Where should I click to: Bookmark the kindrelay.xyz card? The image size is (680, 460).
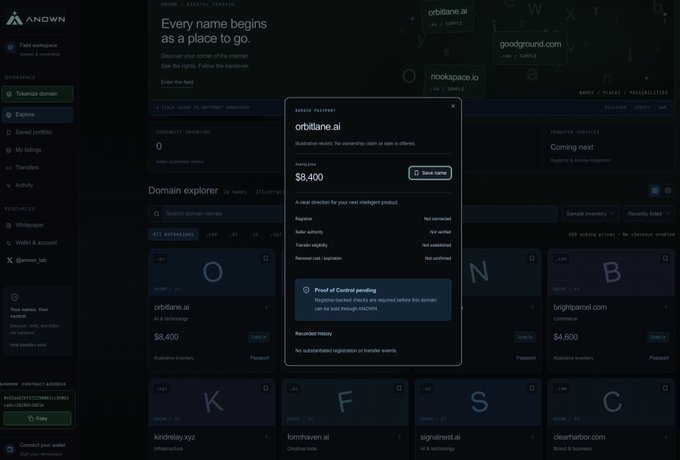click(265, 388)
